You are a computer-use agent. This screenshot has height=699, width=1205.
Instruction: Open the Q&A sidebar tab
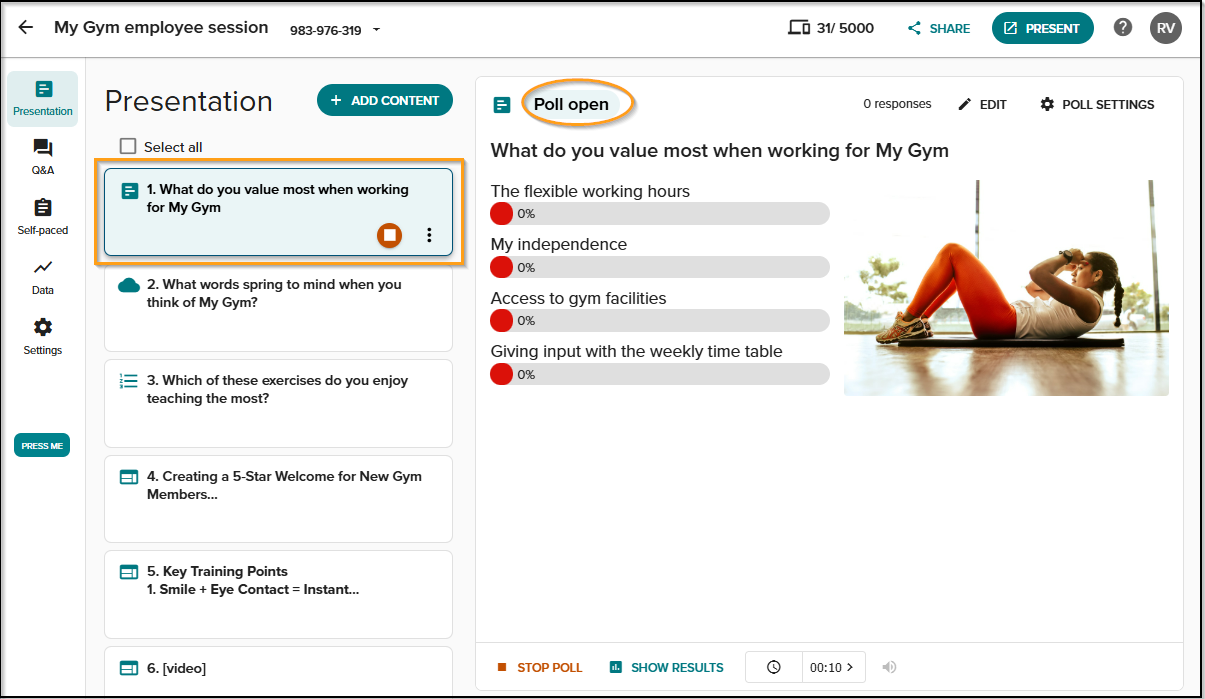click(x=43, y=157)
